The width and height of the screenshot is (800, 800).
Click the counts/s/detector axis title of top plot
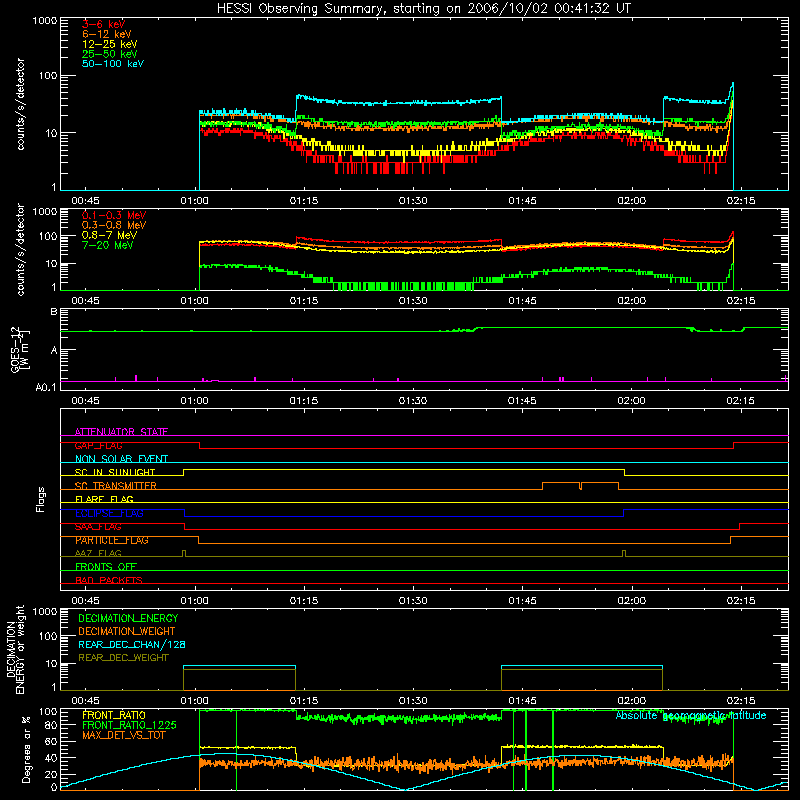pyautogui.click(x=20, y=104)
